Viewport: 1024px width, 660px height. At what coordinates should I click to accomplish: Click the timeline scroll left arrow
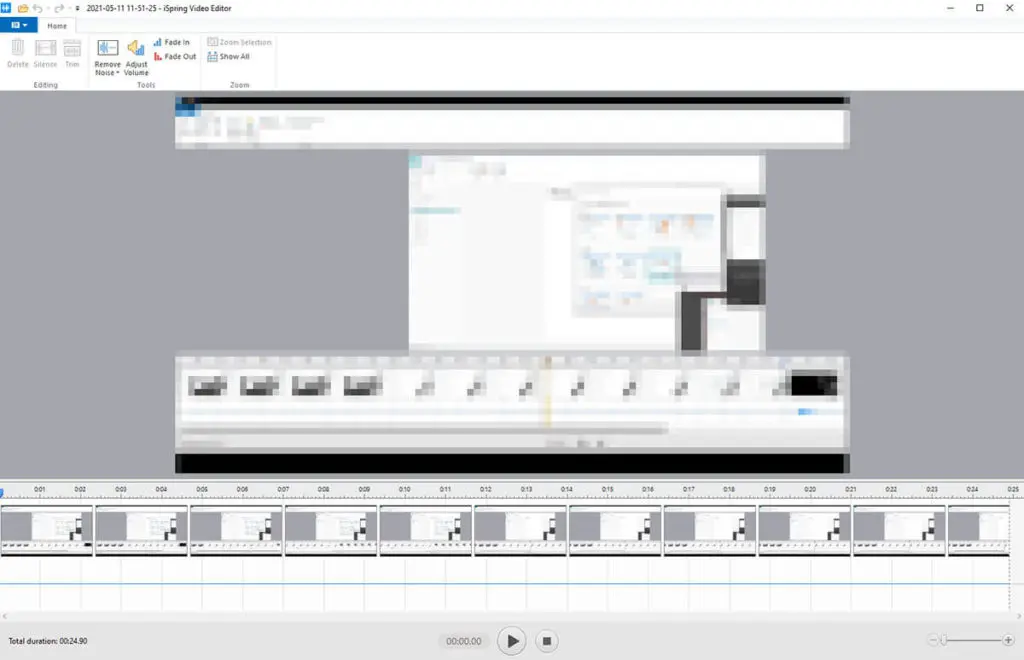point(5,616)
